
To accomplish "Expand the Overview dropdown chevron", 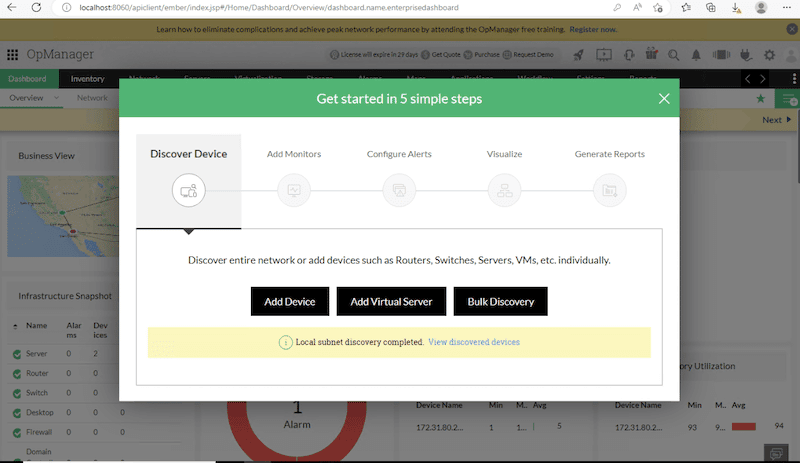I will [57, 98].
